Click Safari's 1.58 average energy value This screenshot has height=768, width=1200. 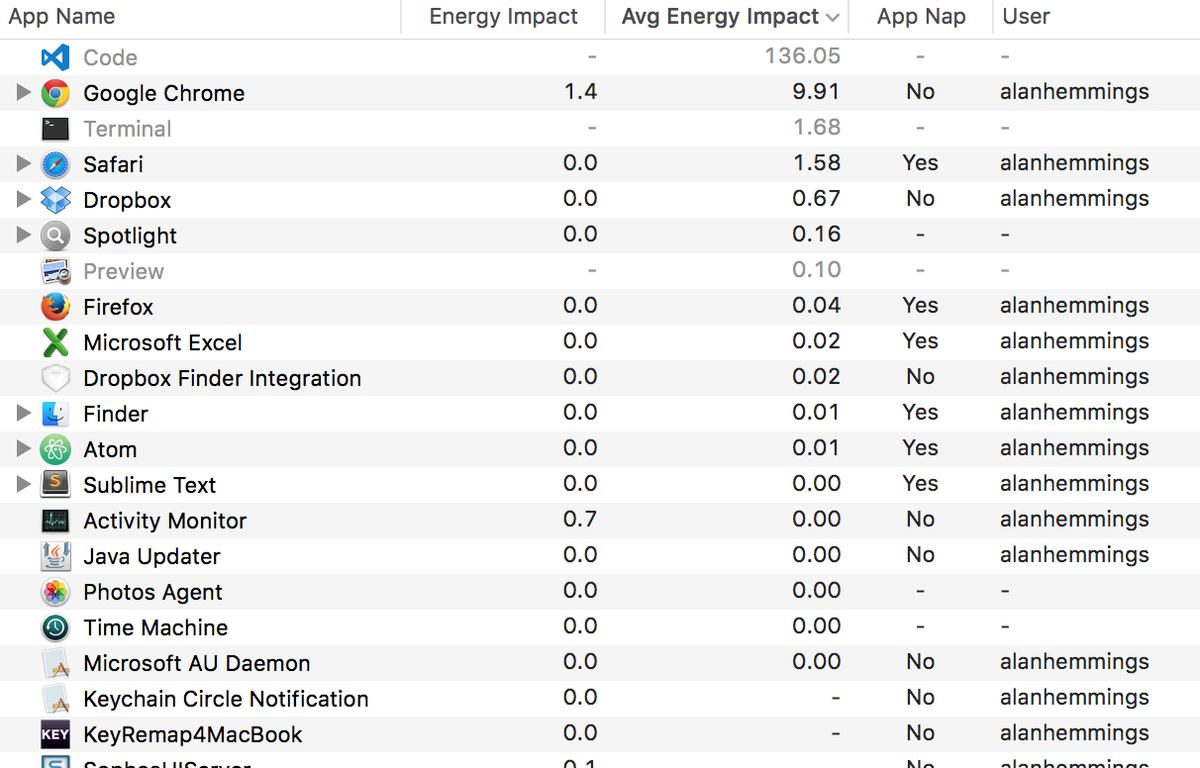tap(816, 163)
